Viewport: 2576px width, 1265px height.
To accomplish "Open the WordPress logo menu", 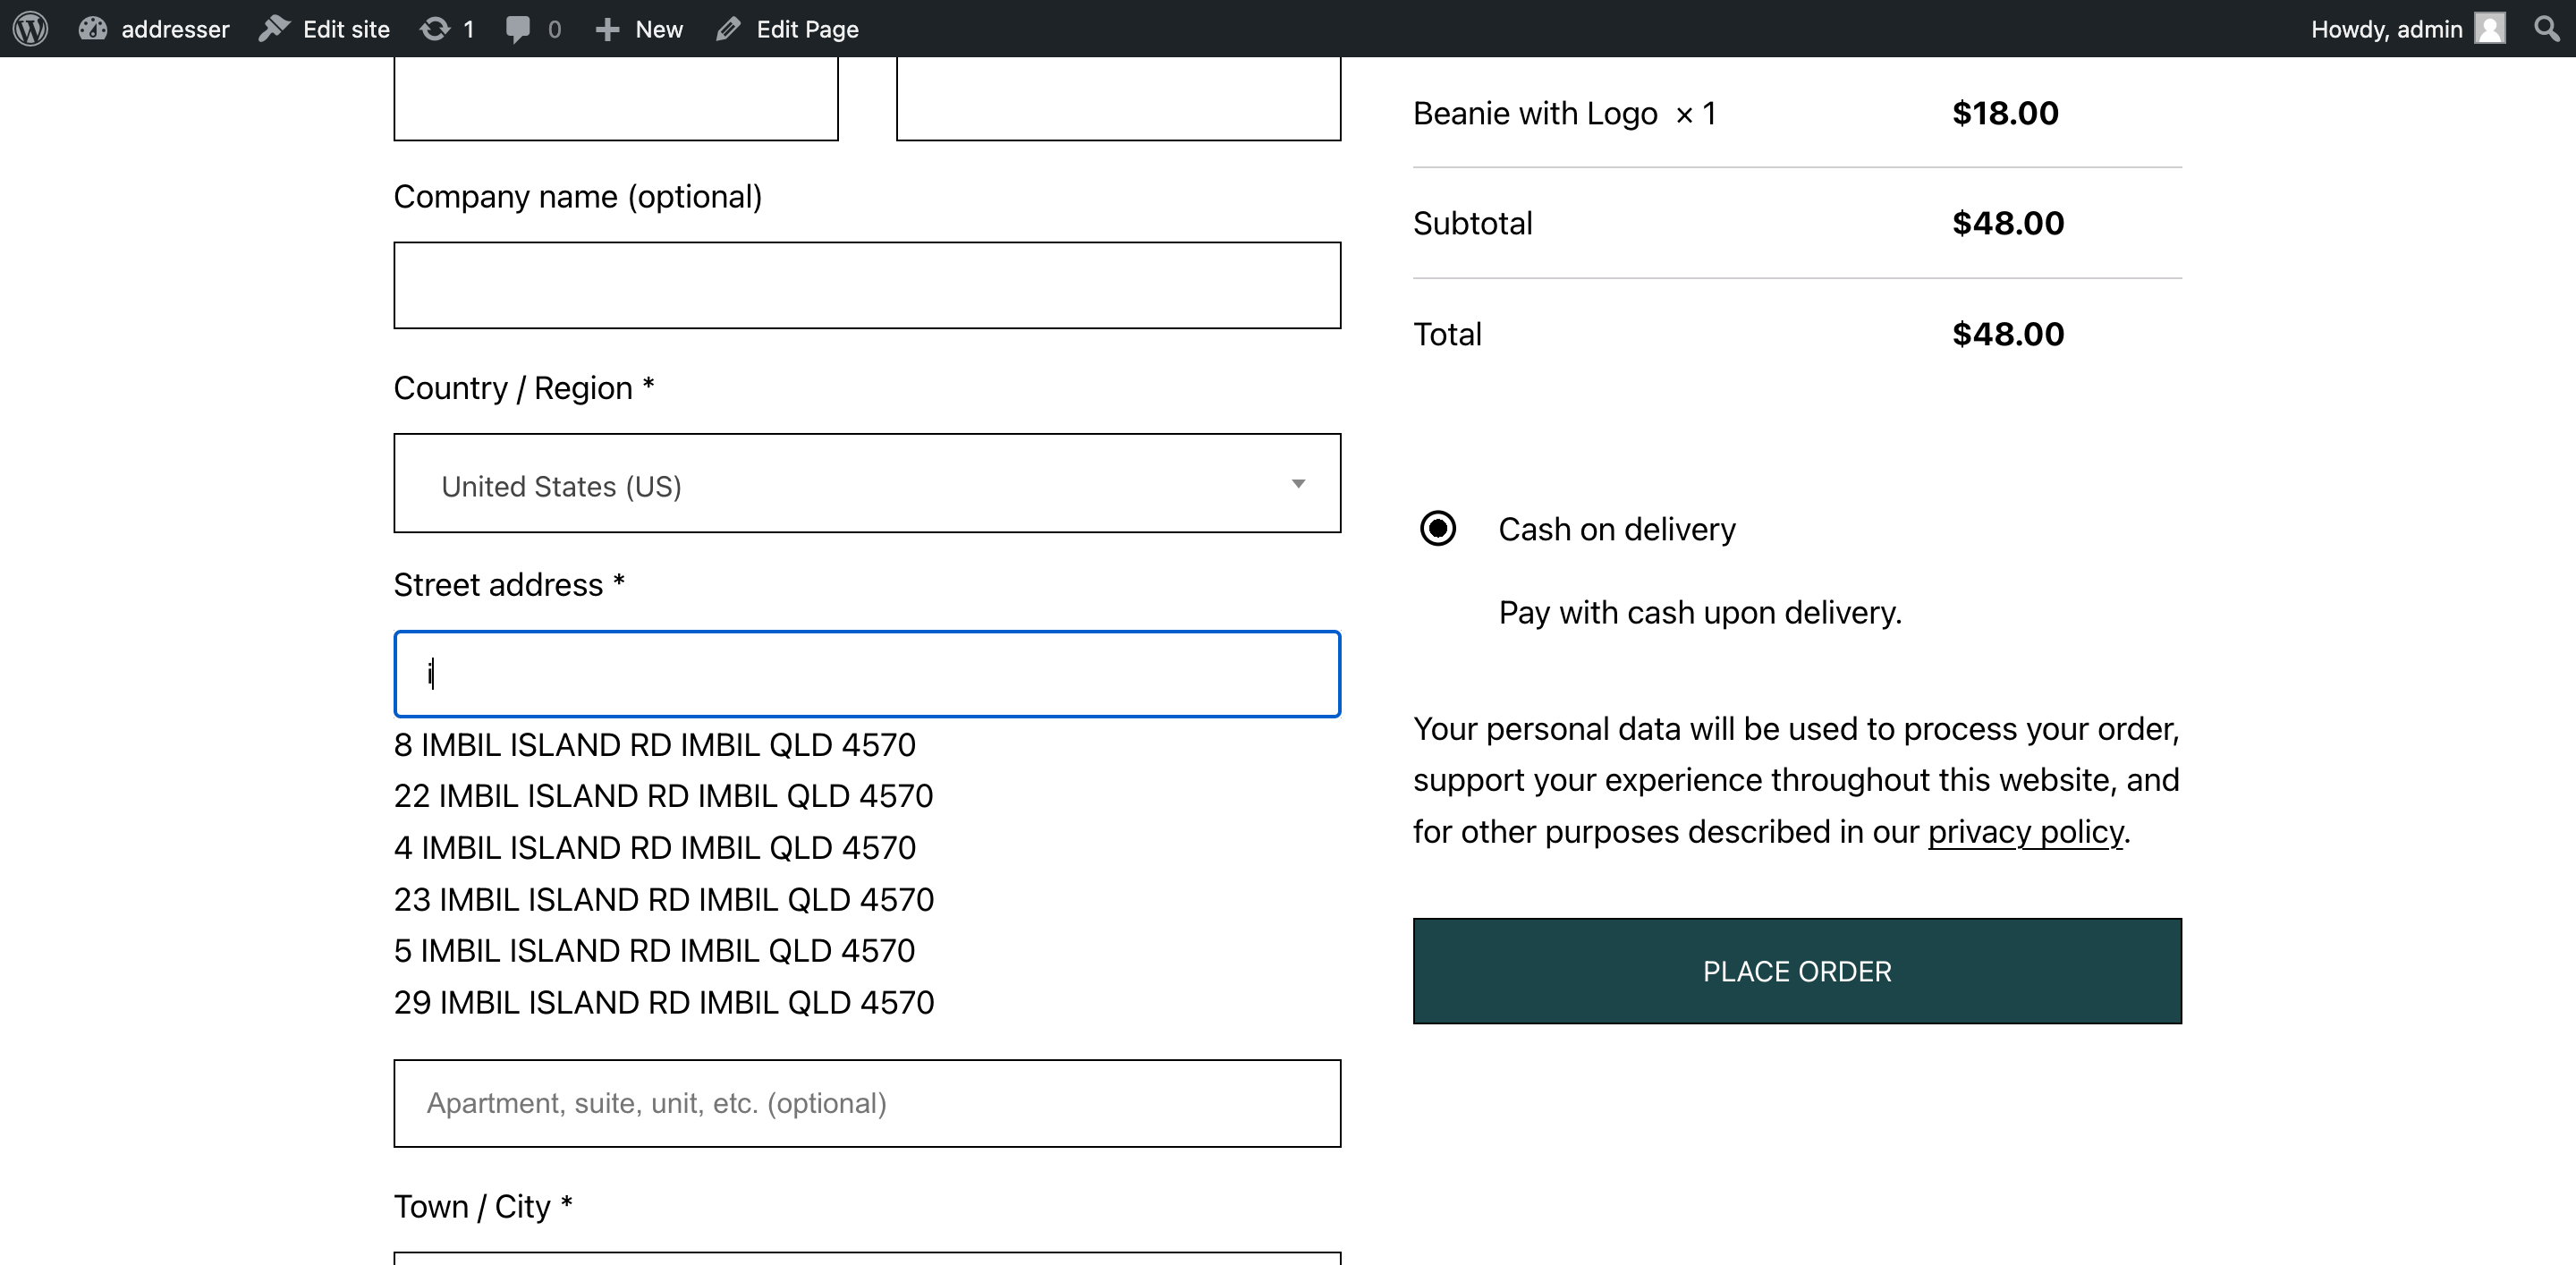I will pyautogui.click(x=31, y=28).
